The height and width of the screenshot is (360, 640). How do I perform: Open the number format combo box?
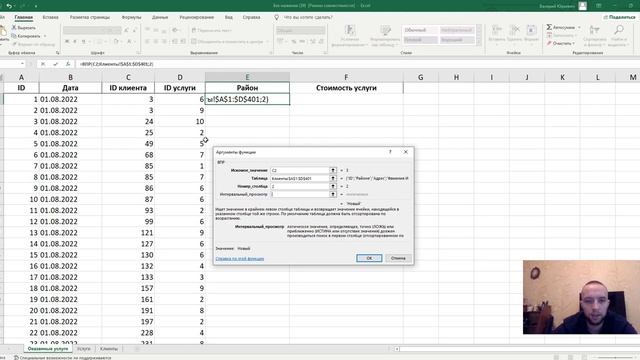click(x=301, y=30)
